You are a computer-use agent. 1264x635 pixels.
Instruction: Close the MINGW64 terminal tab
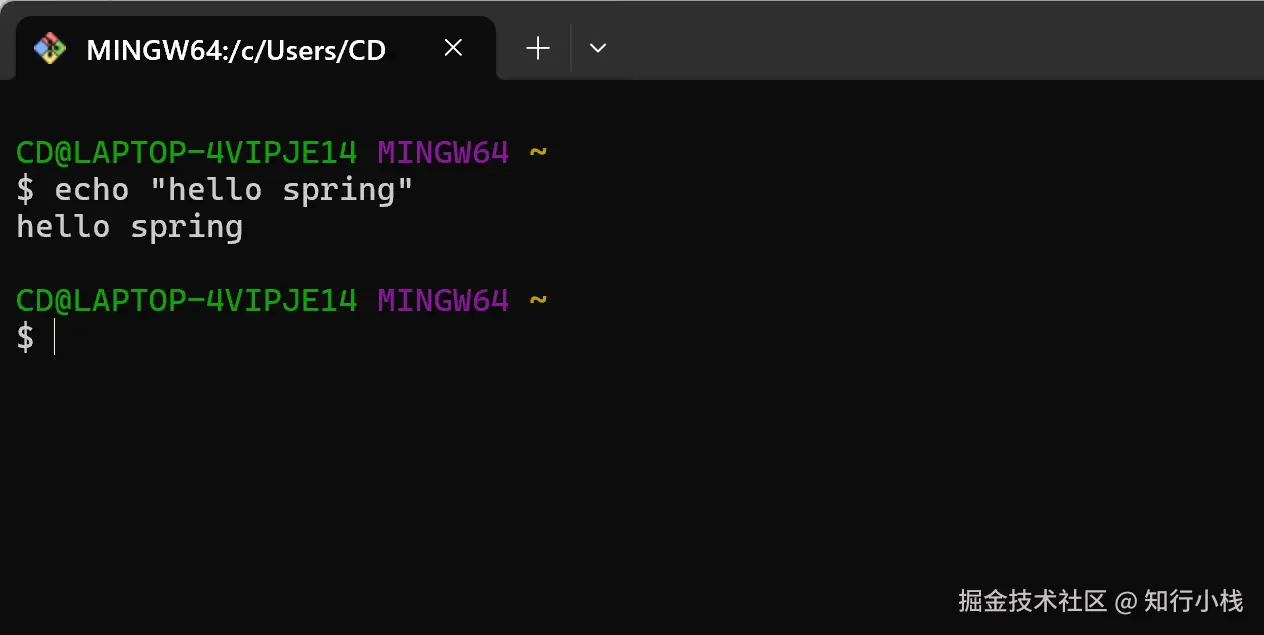click(x=453, y=48)
